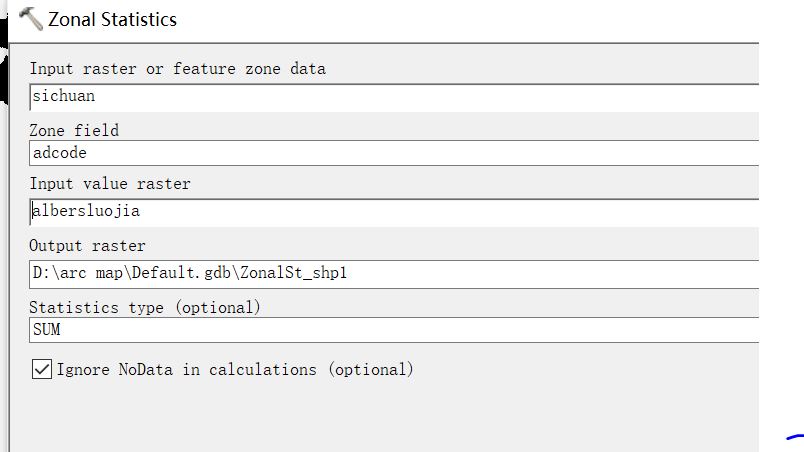Place cursor after the SUM text
Screen dimensions: 804x452
pyautogui.click(x=62, y=330)
